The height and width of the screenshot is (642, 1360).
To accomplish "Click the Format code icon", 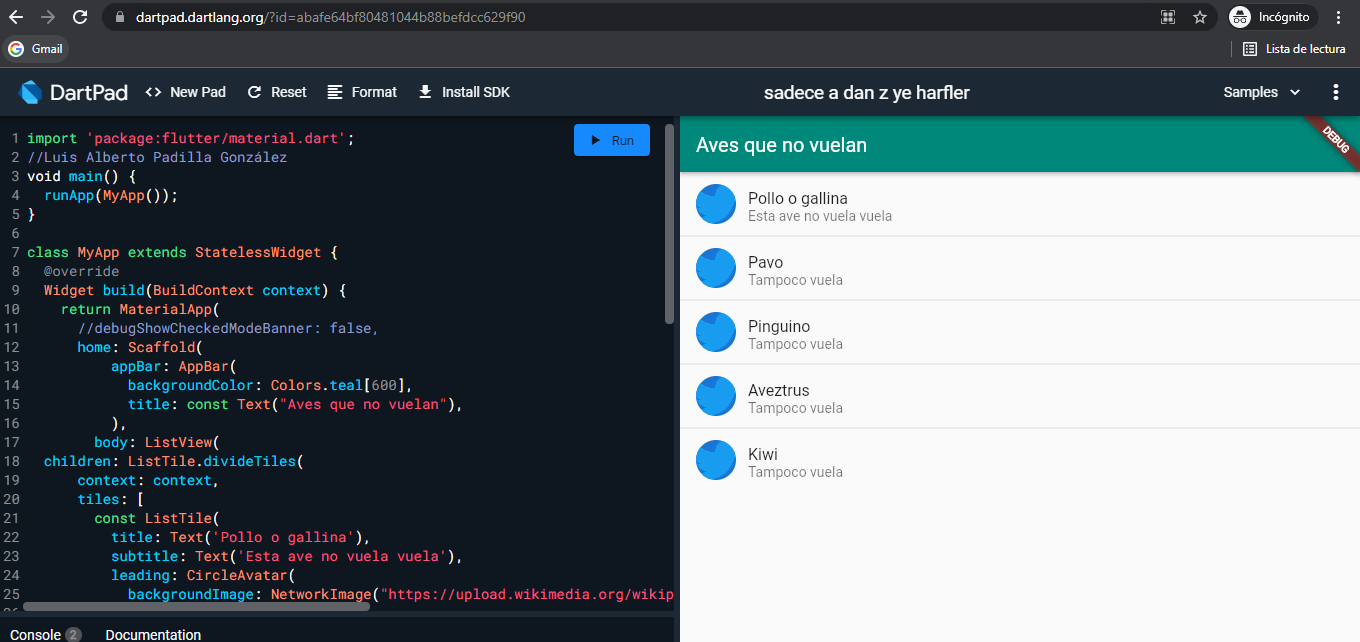I will click(x=334, y=91).
